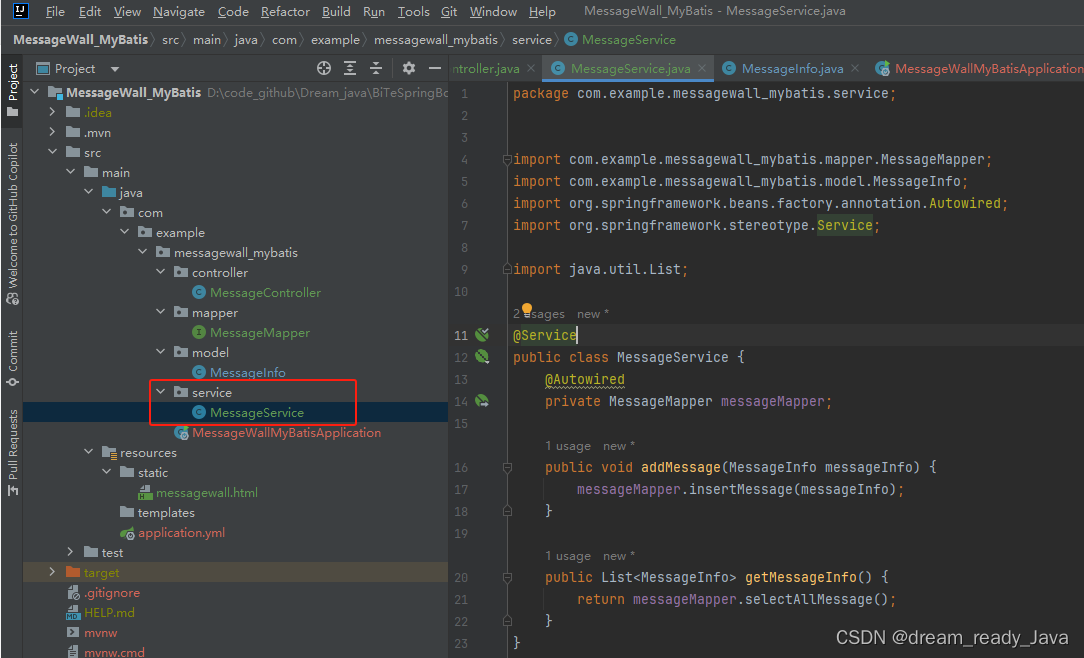This screenshot has width=1084, height=658.
Task: Click the gutter bean icon on line 11
Action: (482, 335)
